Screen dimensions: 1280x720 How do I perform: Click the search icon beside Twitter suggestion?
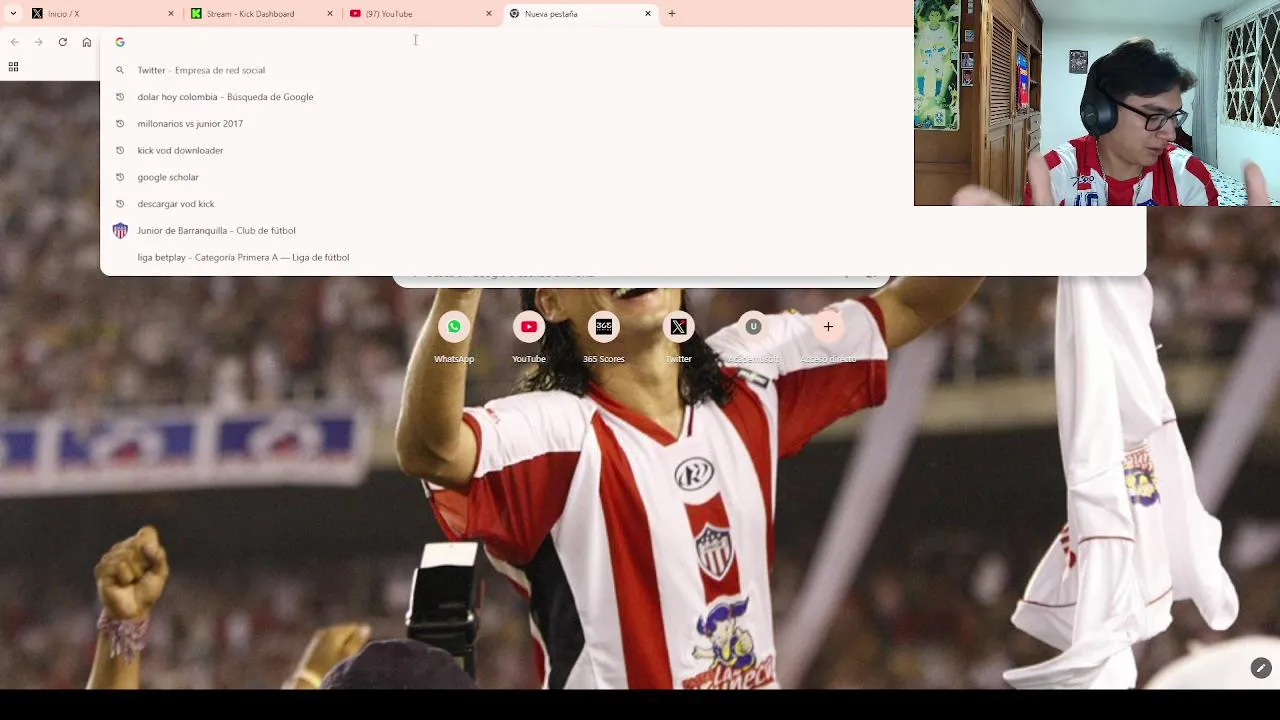tap(120, 70)
